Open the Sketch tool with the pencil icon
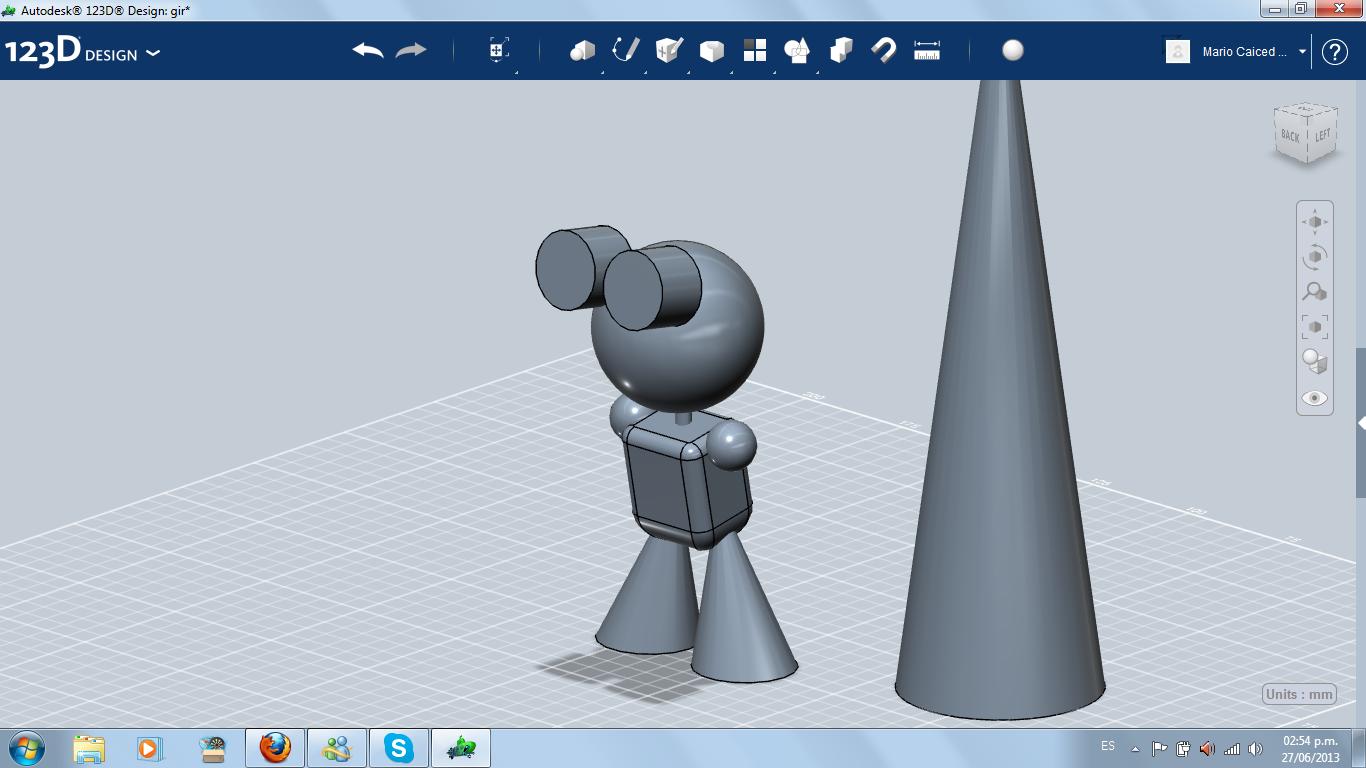 626,50
